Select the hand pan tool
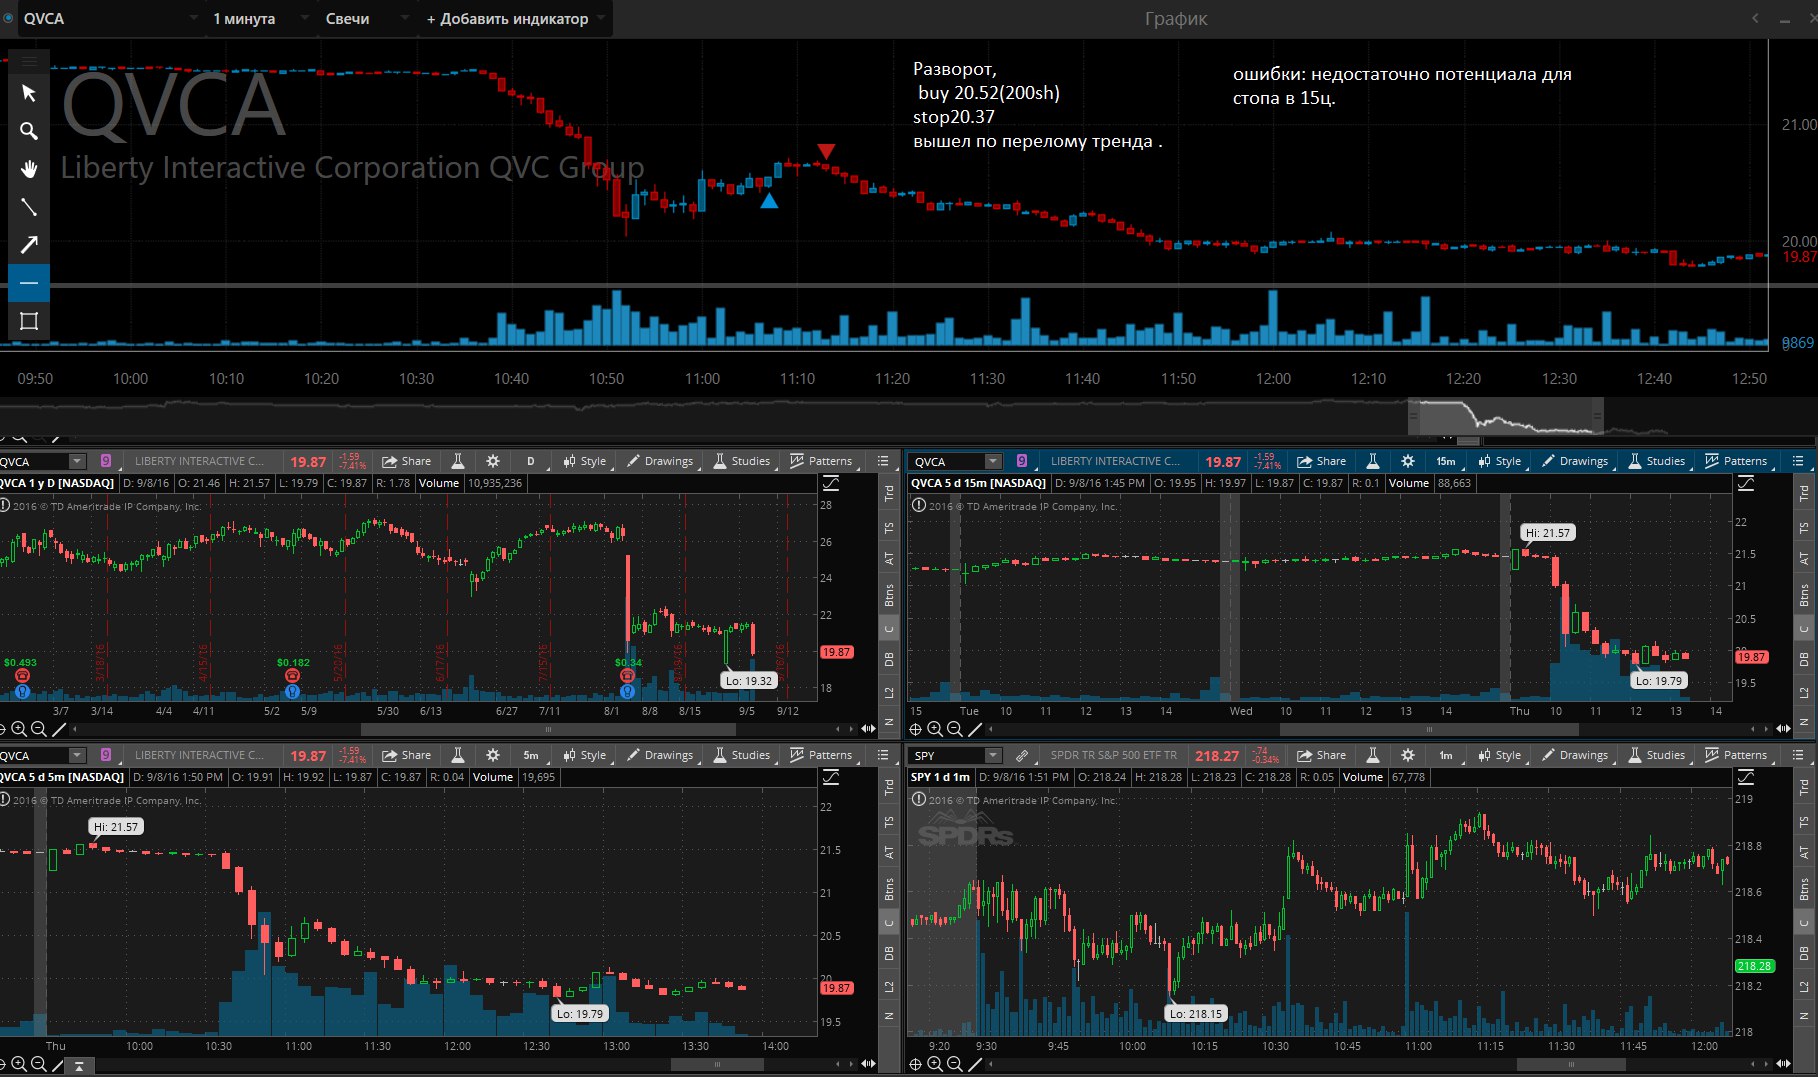This screenshot has width=1818, height=1077. pyautogui.click(x=29, y=169)
